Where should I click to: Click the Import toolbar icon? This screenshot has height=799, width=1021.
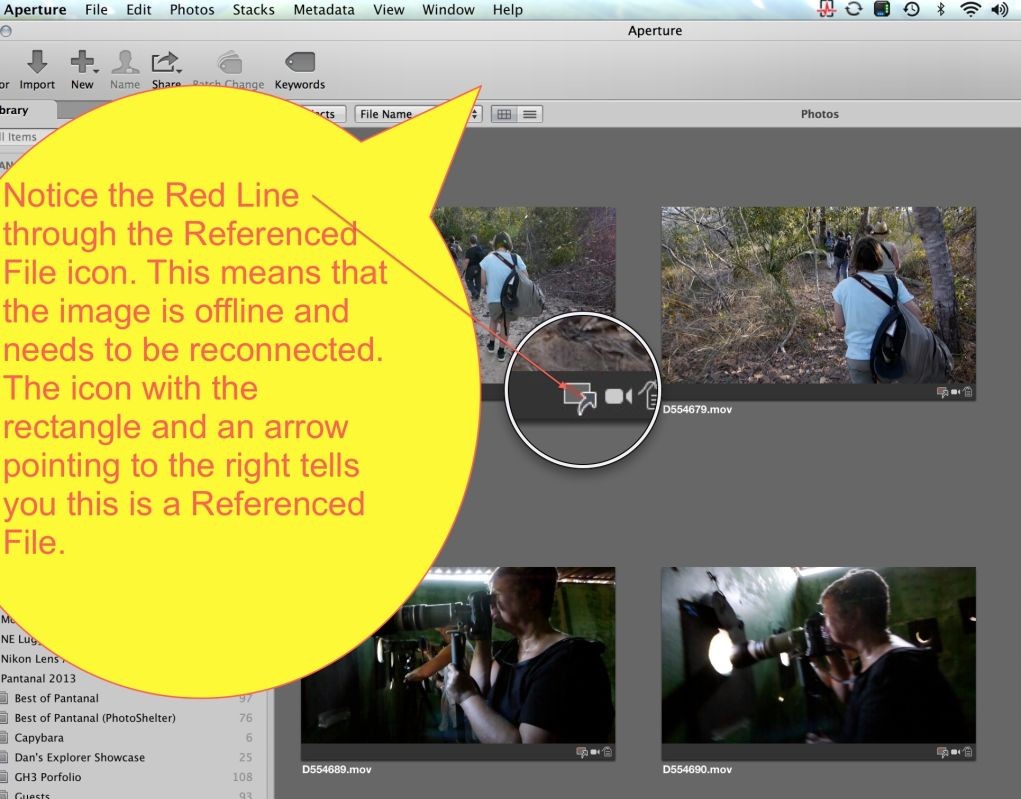coord(37,63)
